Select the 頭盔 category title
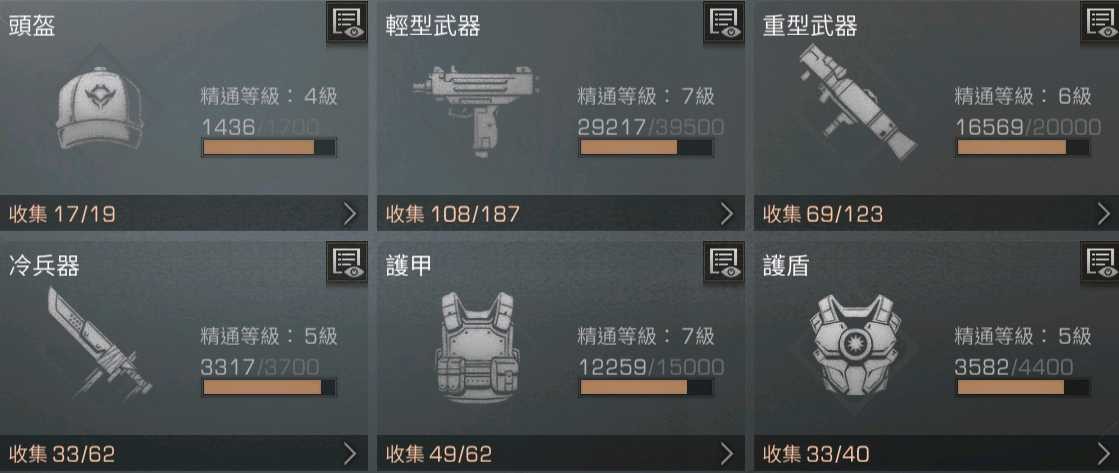The image size is (1119, 473). (32, 26)
